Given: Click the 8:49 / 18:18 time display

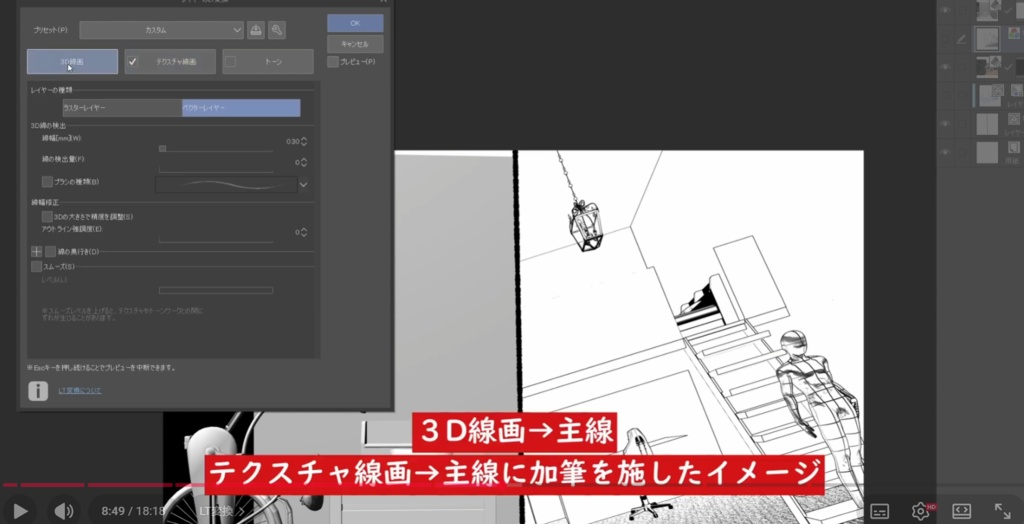Looking at the screenshot, I should pyautogui.click(x=133, y=511).
